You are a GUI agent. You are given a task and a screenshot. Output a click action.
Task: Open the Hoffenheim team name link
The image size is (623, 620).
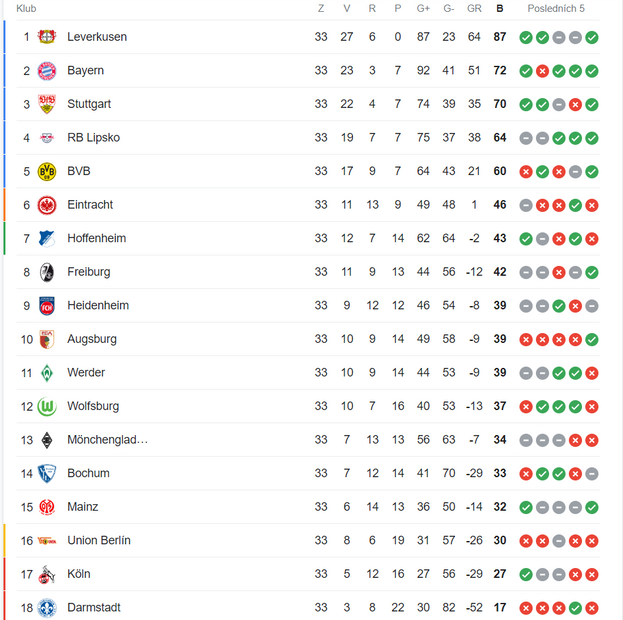pos(96,238)
